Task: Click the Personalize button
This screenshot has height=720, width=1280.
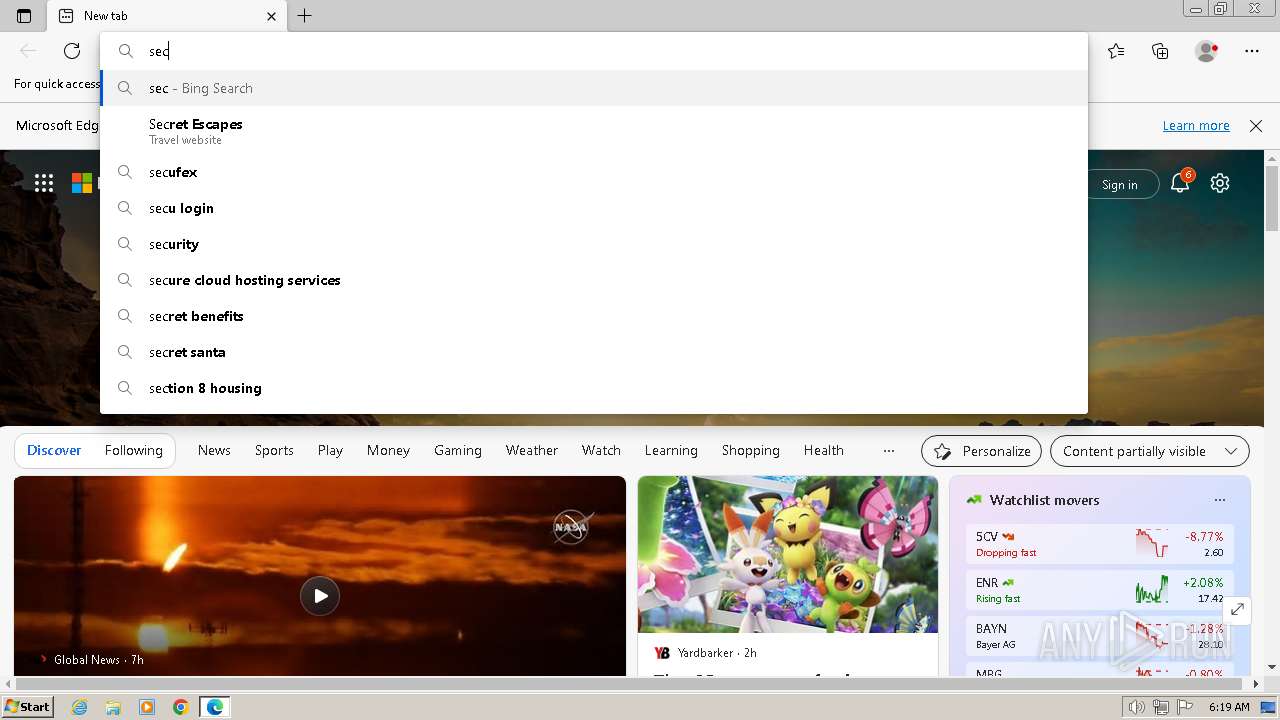Action: coord(981,451)
